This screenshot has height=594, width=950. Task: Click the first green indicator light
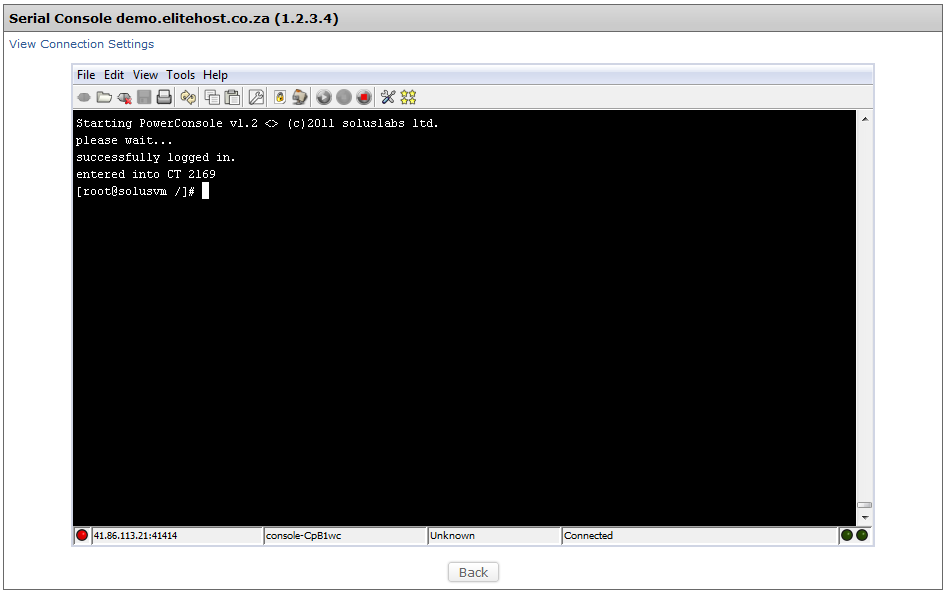pos(847,535)
